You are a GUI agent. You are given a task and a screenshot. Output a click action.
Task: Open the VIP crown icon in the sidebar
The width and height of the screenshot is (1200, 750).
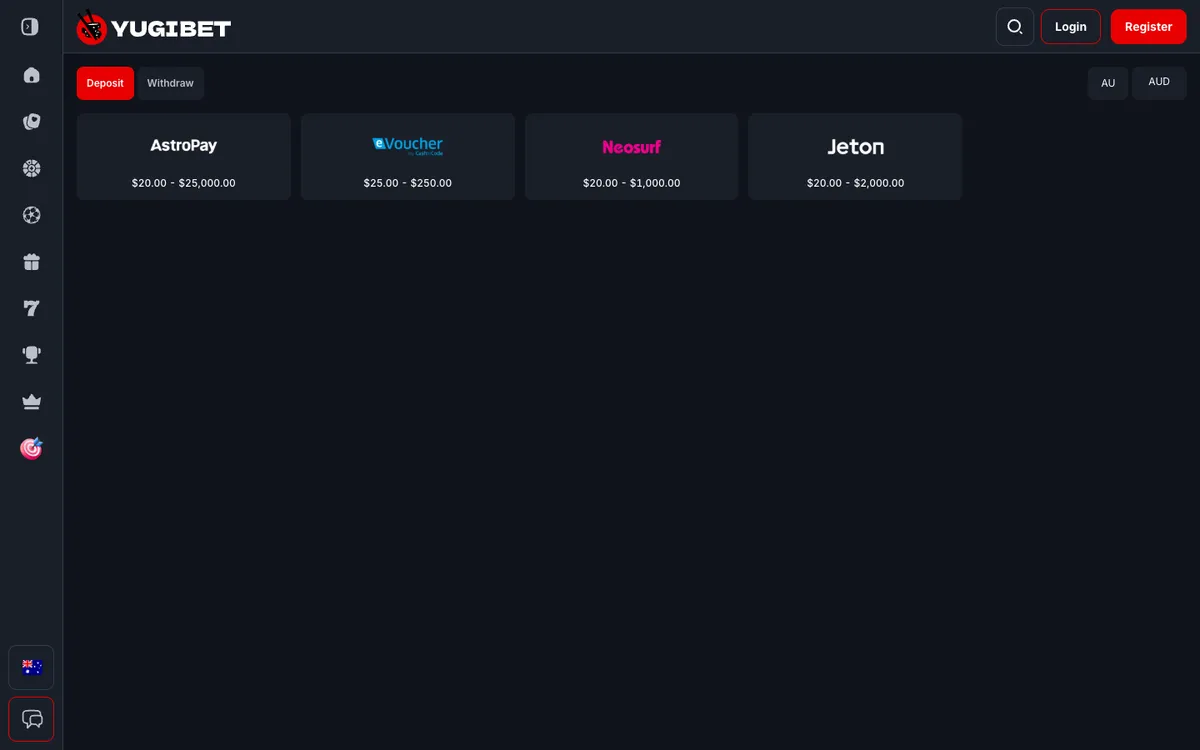coord(31,402)
